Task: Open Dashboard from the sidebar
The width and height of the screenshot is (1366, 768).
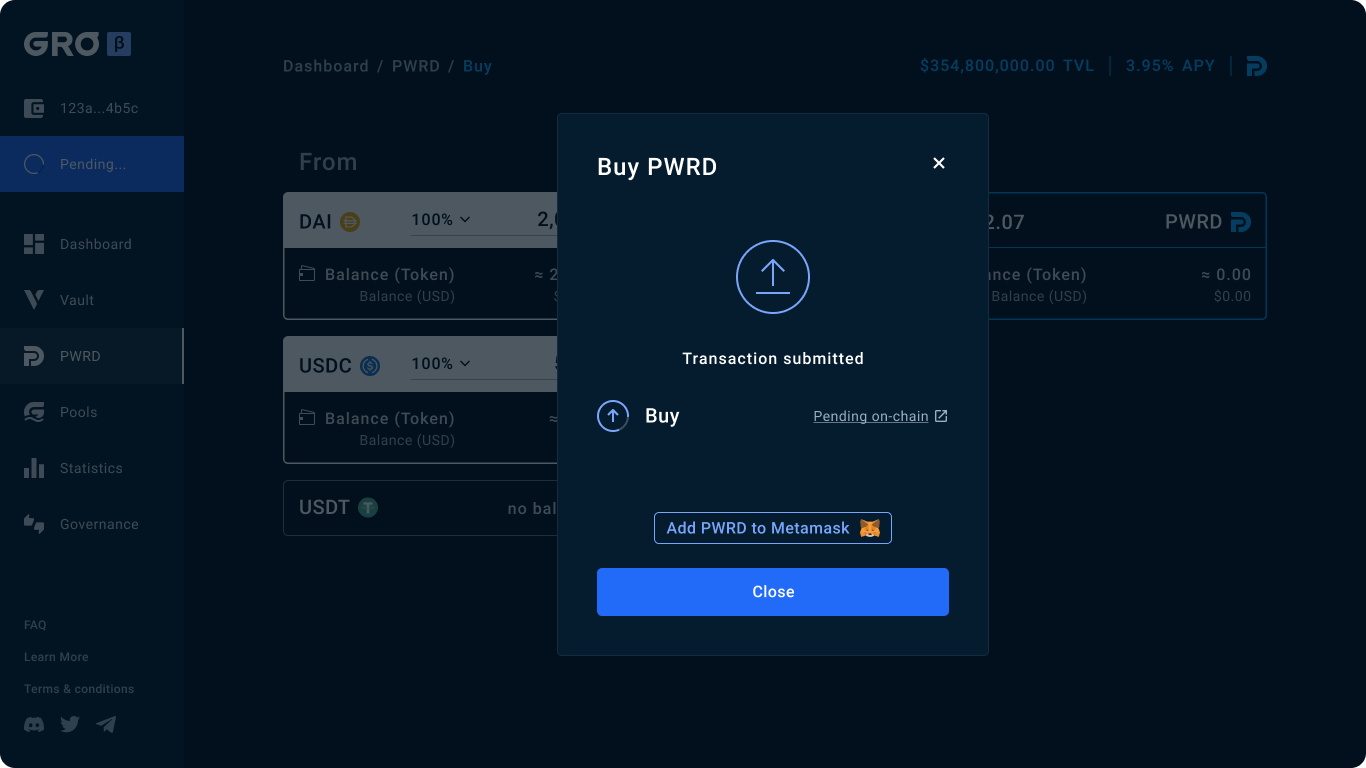Action: click(x=92, y=244)
